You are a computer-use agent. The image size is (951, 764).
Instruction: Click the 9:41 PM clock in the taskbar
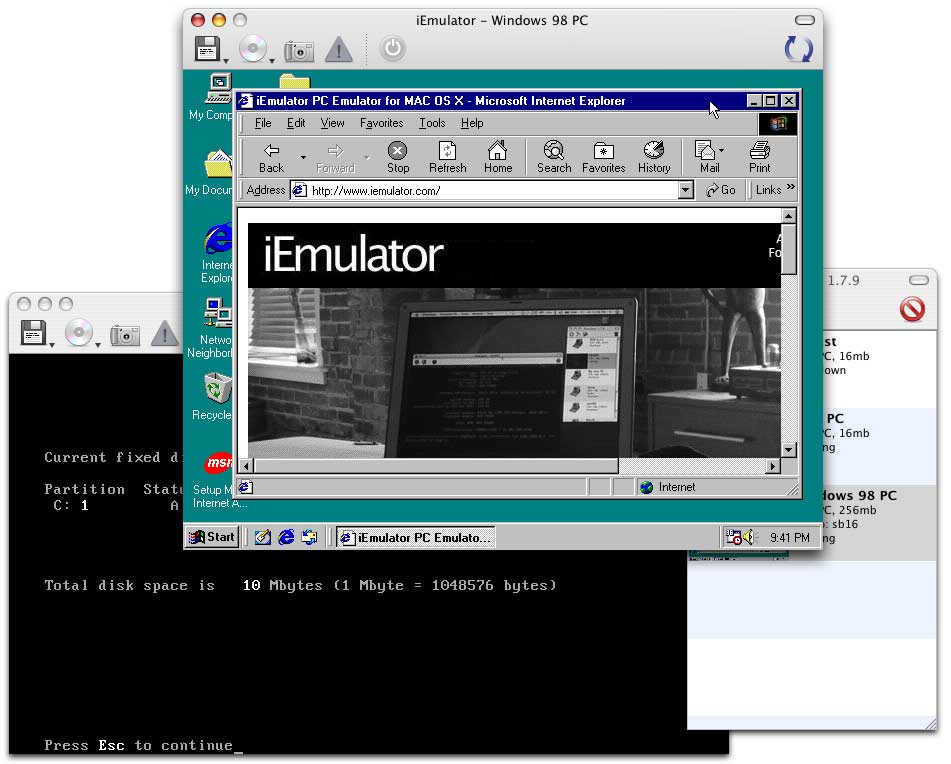pyautogui.click(x=790, y=538)
